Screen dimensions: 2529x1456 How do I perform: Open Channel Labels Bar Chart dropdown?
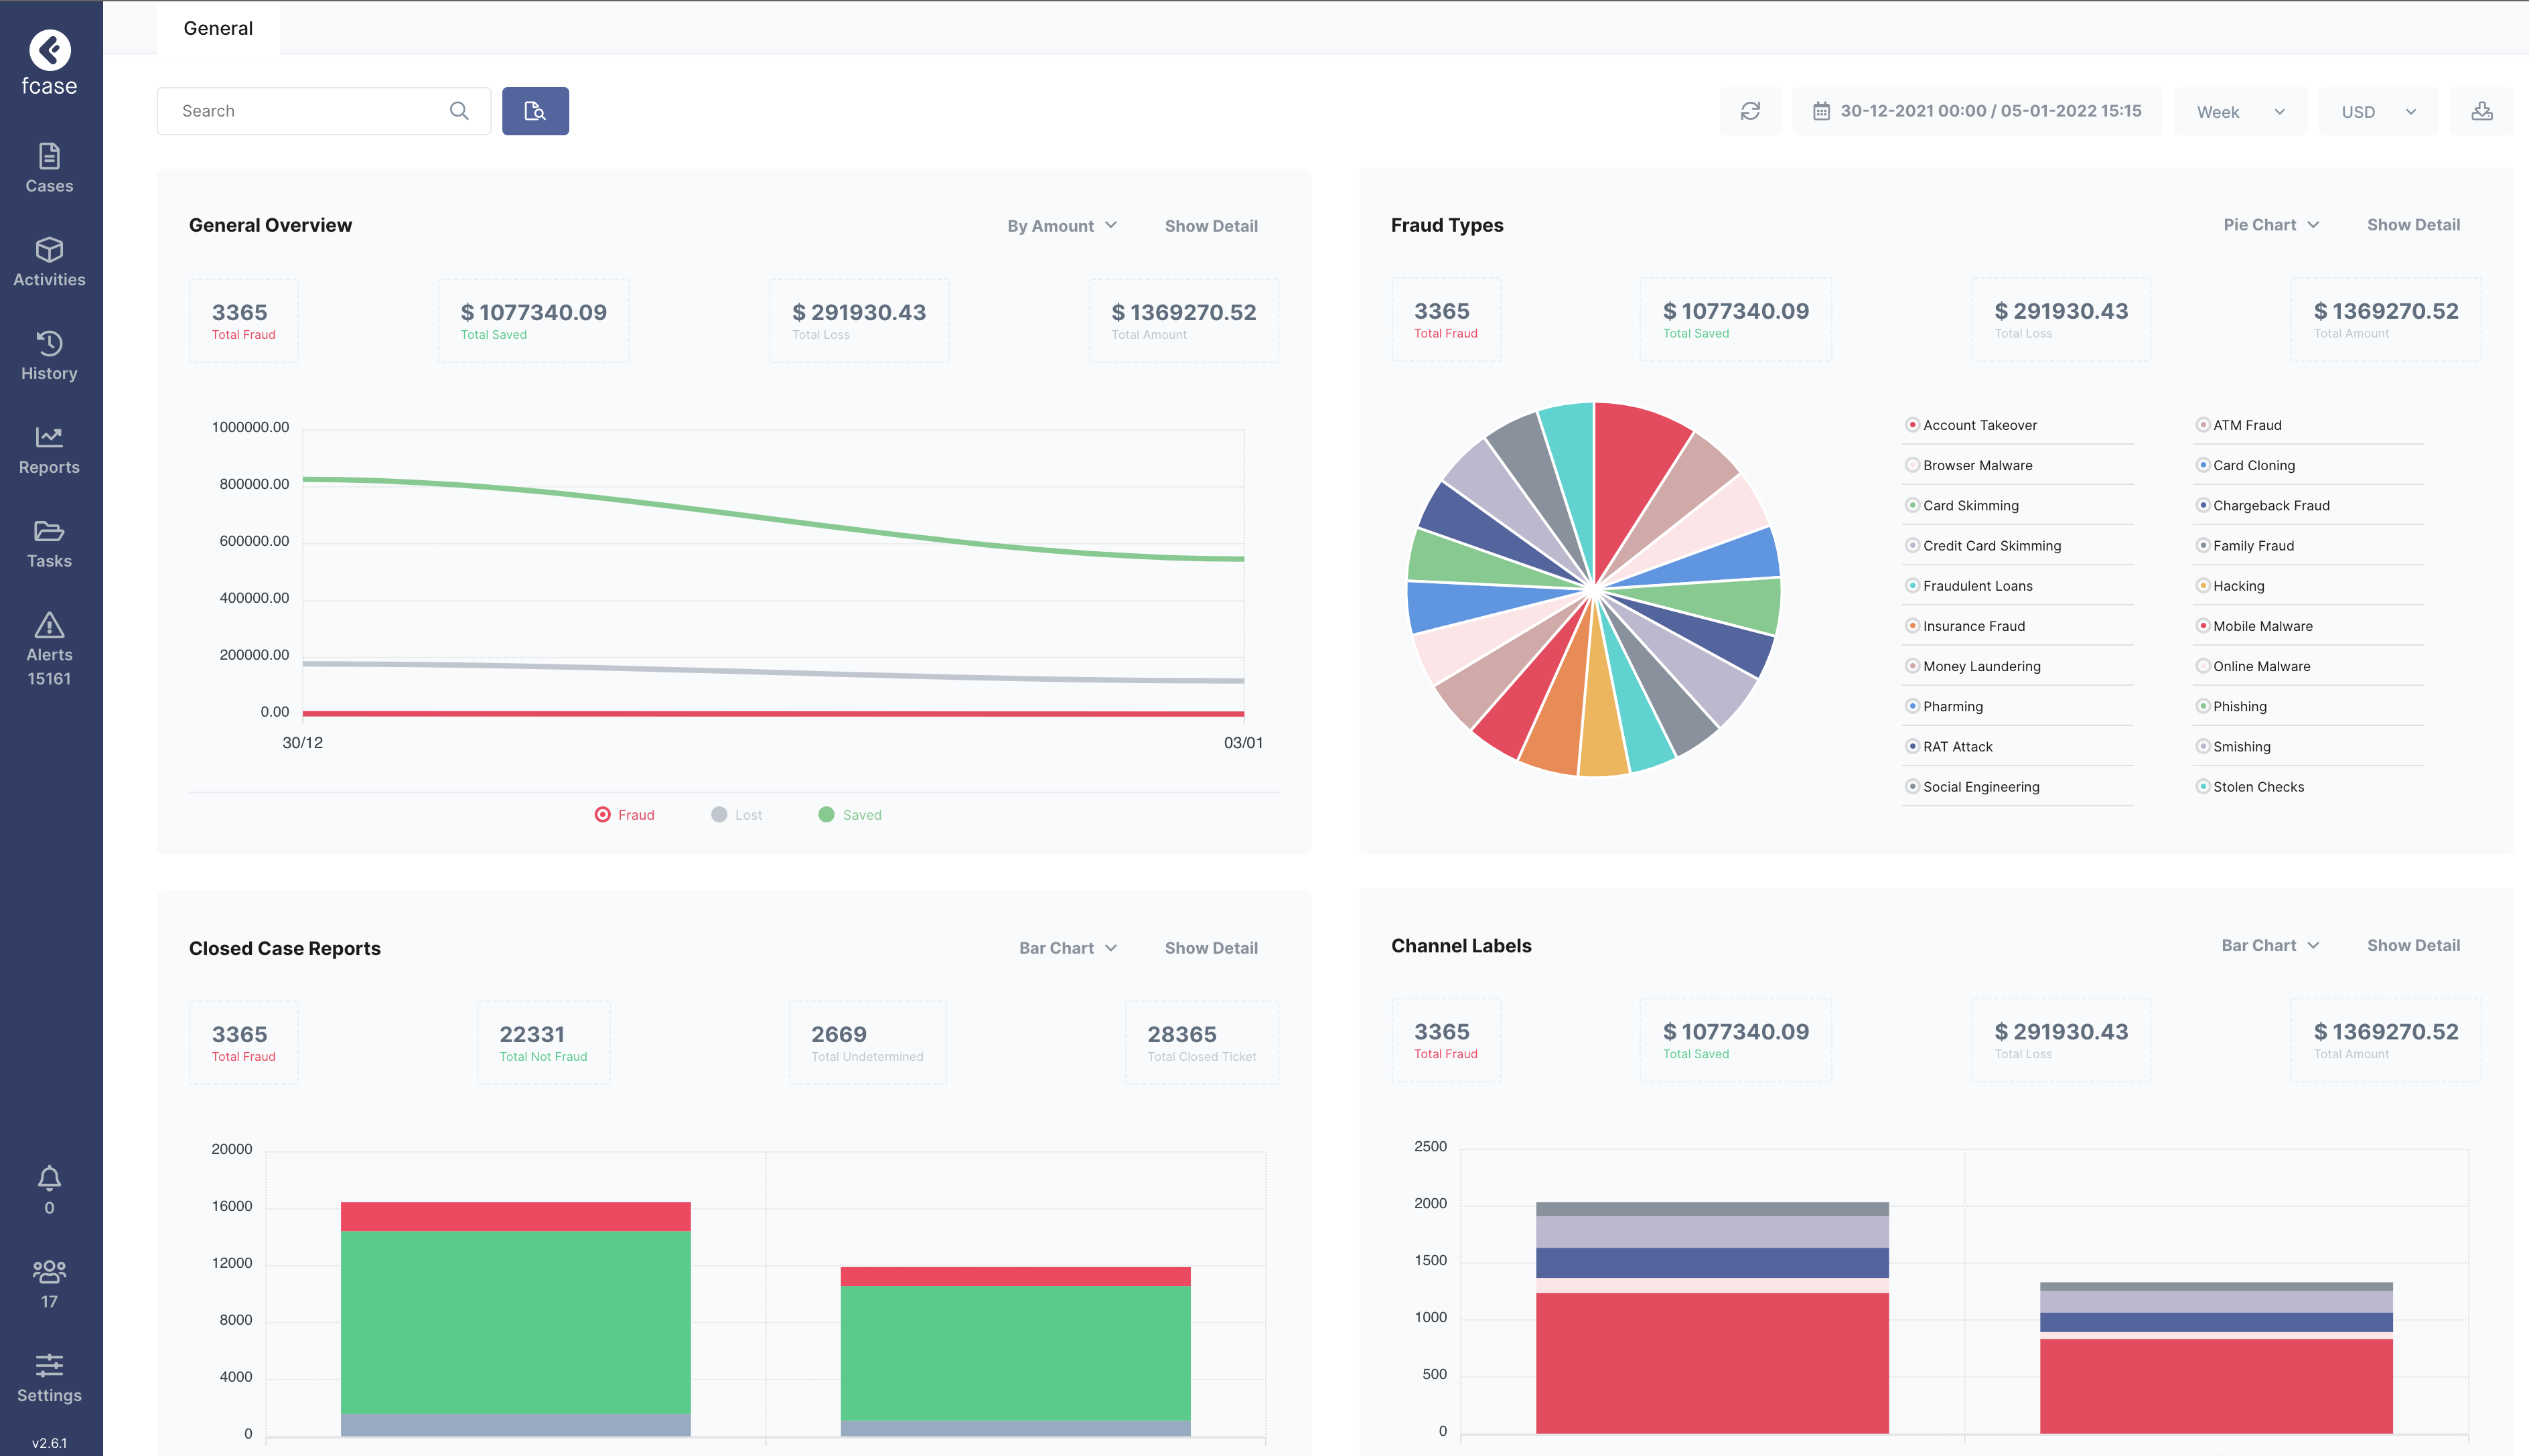tap(2270, 945)
